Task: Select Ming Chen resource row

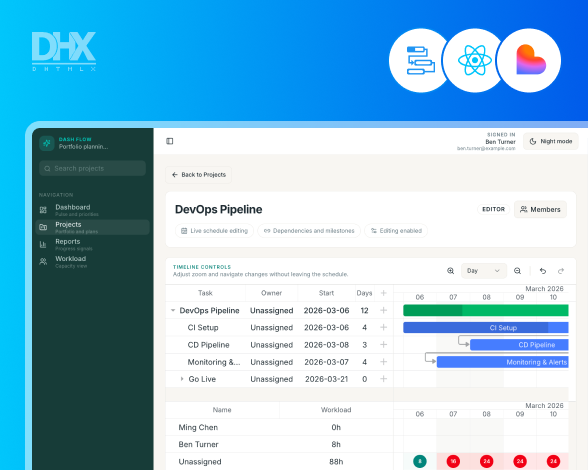Action: [279, 427]
